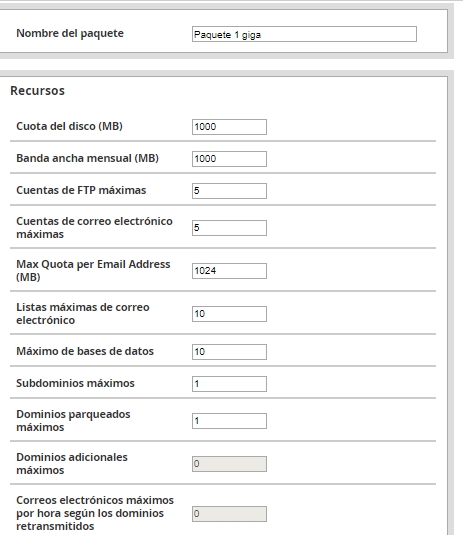Click the Recursos section heading

(38, 91)
